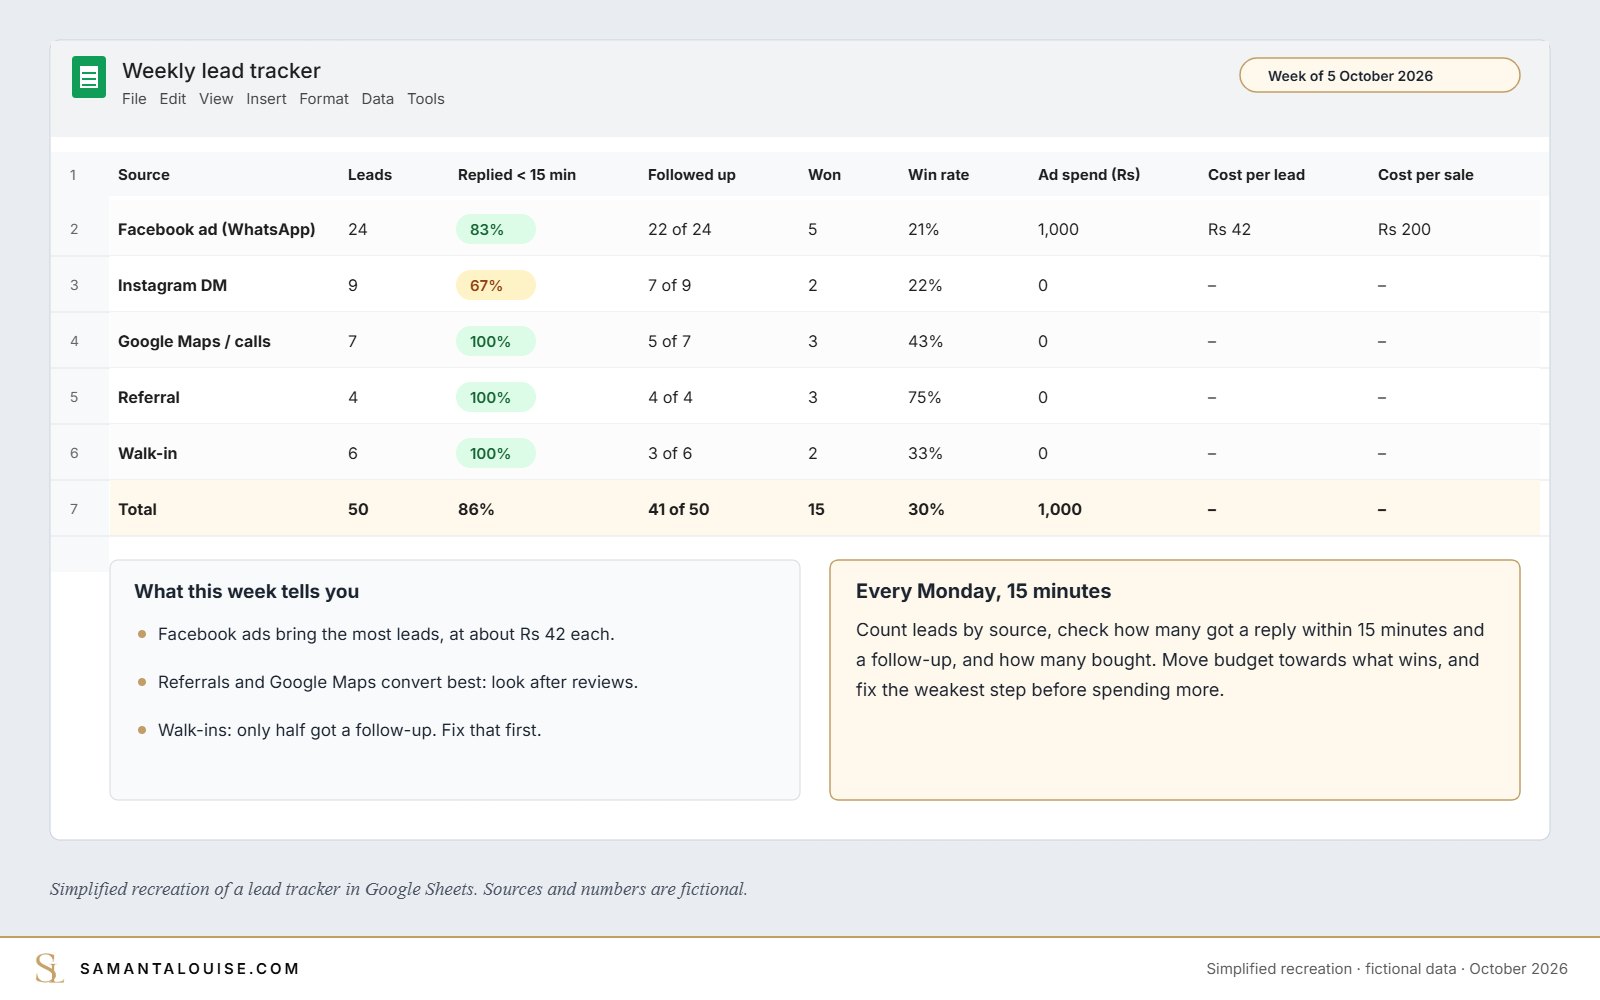This screenshot has height=1000, width=1600.
Task: Open the Format menu
Action: coord(324,99)
